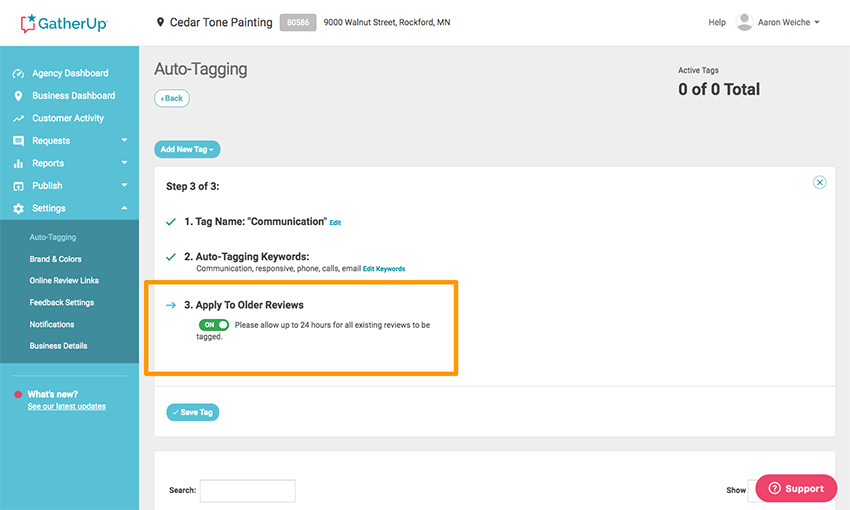Open the Aaron Weiche account dropdown
The height and width of the screenshot is (510, 850).
(x=788, y=22)
